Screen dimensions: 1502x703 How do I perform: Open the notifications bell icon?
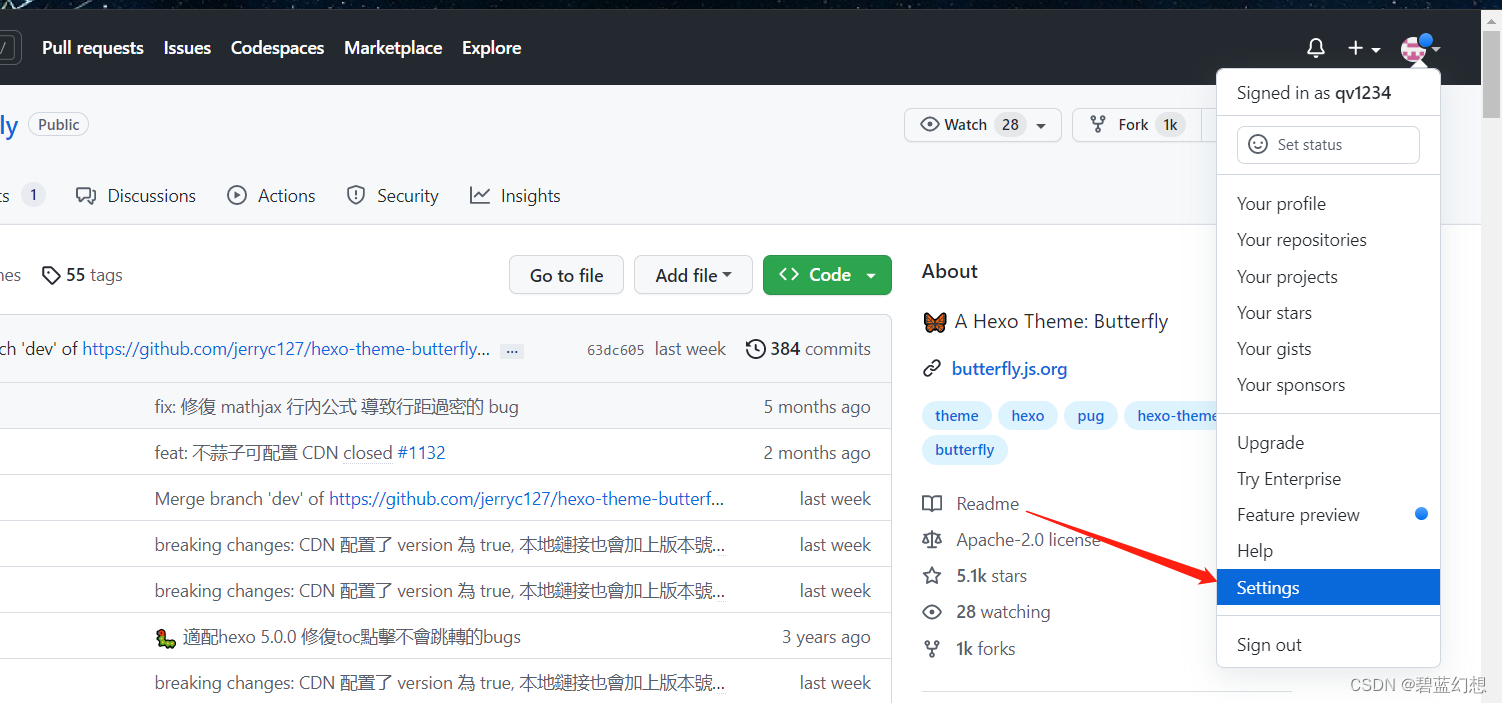[1316, 48]
